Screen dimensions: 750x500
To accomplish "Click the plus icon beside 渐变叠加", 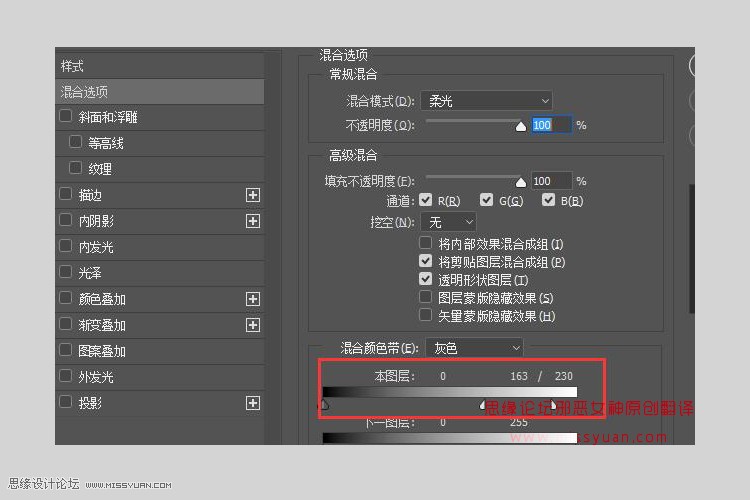I will [253, 325].
